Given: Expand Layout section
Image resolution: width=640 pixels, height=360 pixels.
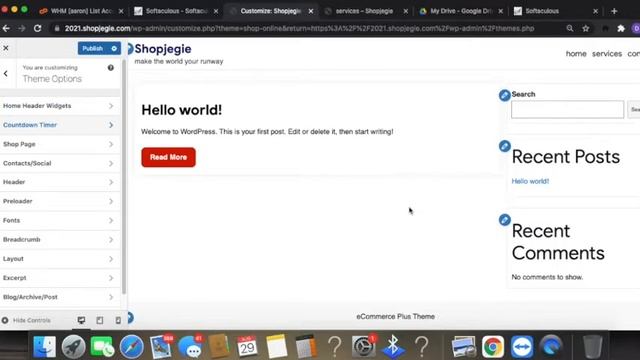Looking at the screenshot, I should click(x=60, y=259).
